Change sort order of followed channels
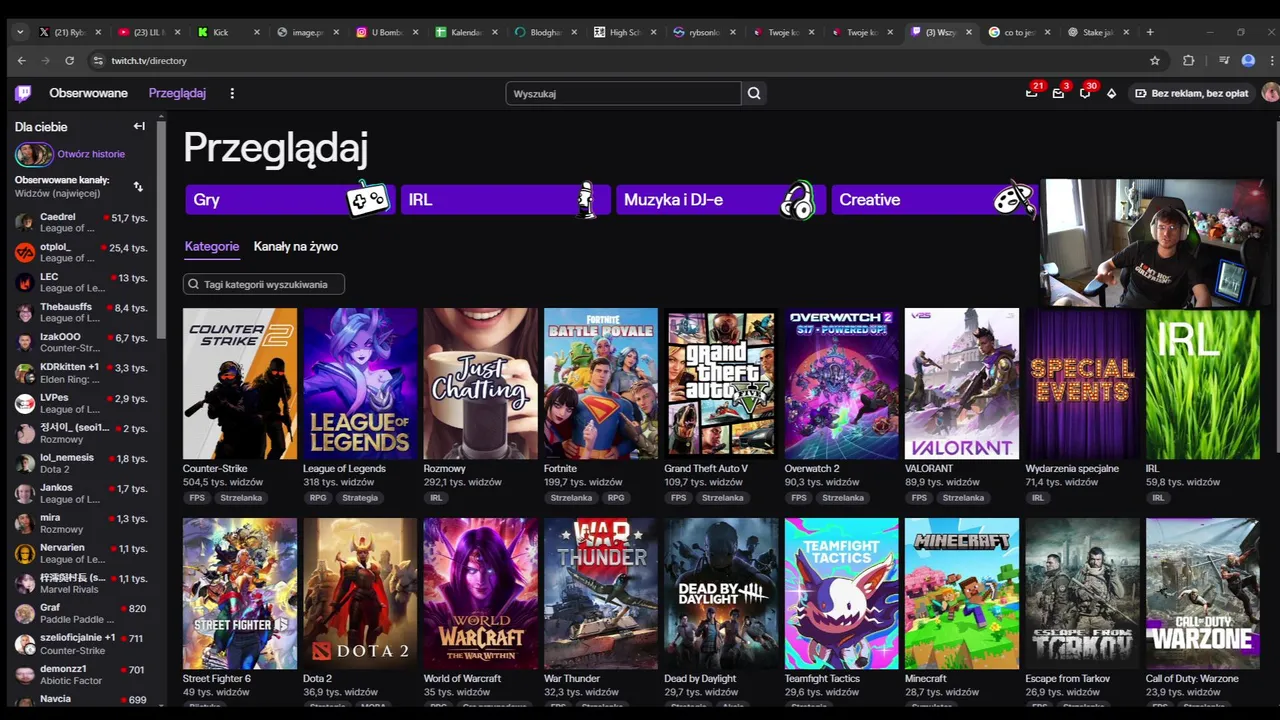Screen dimensions: 1280x720 (138, 187)
